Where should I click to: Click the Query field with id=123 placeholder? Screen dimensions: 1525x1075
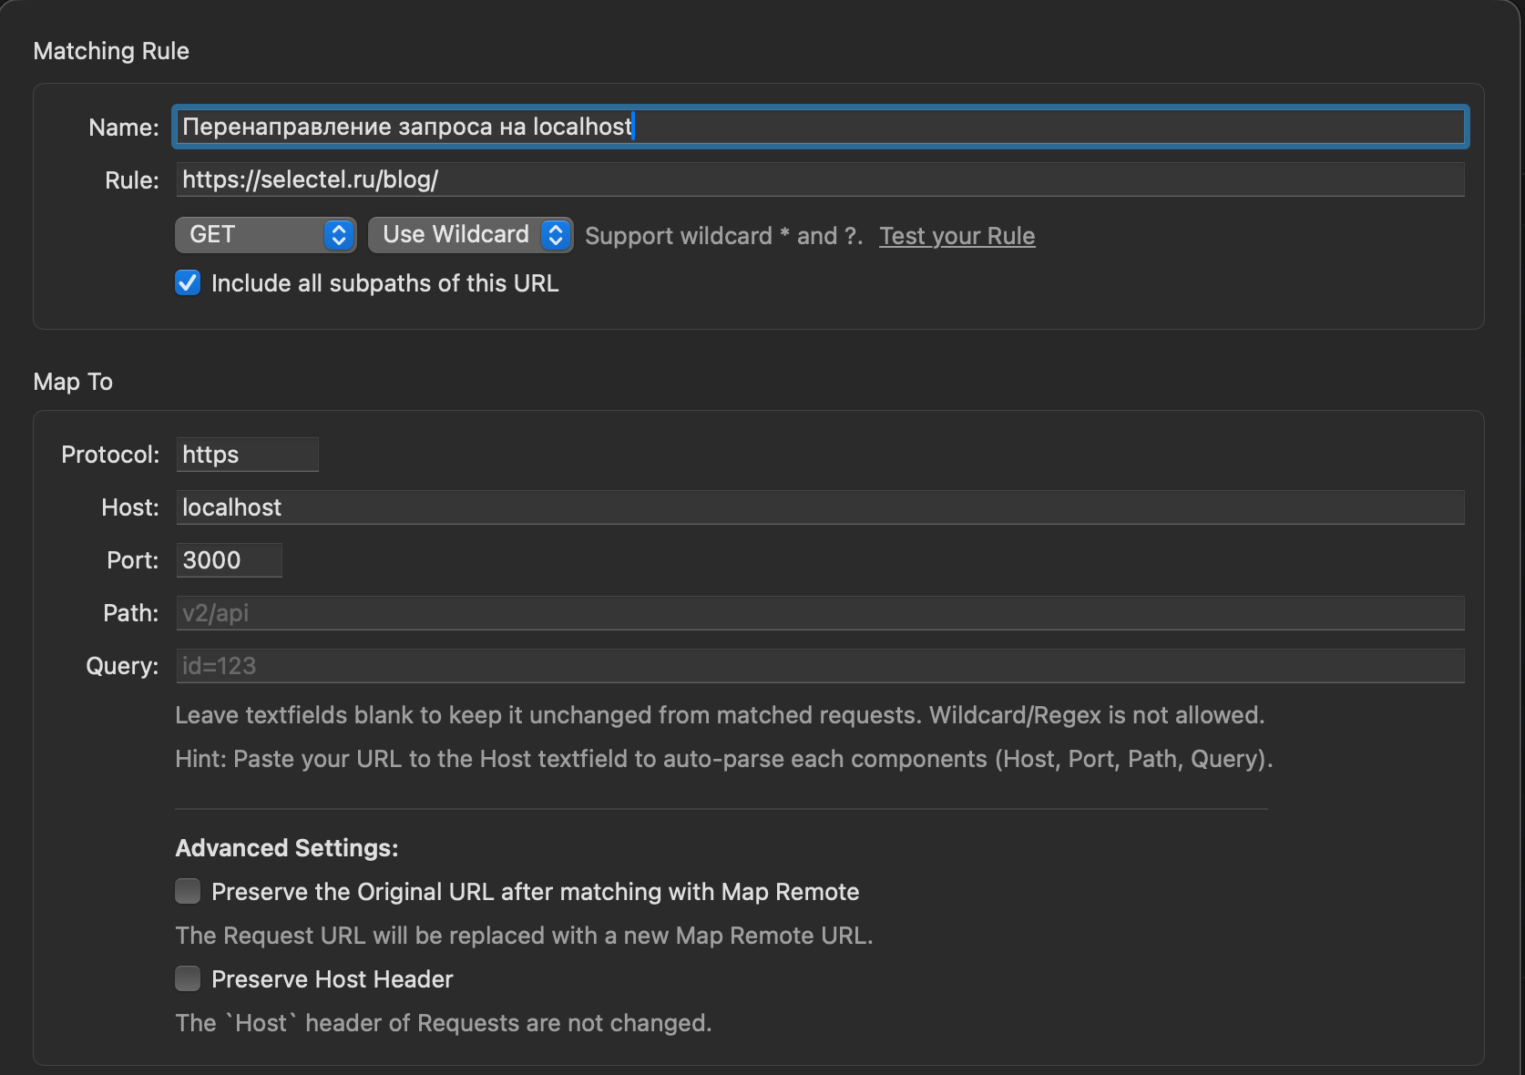820,666
